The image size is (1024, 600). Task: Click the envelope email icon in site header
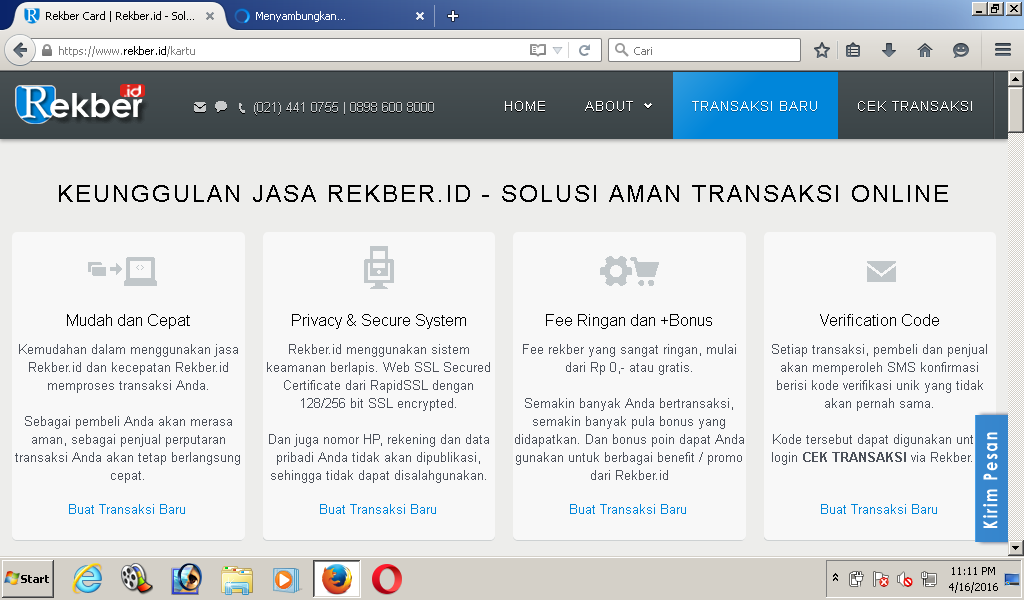point(200,107)
